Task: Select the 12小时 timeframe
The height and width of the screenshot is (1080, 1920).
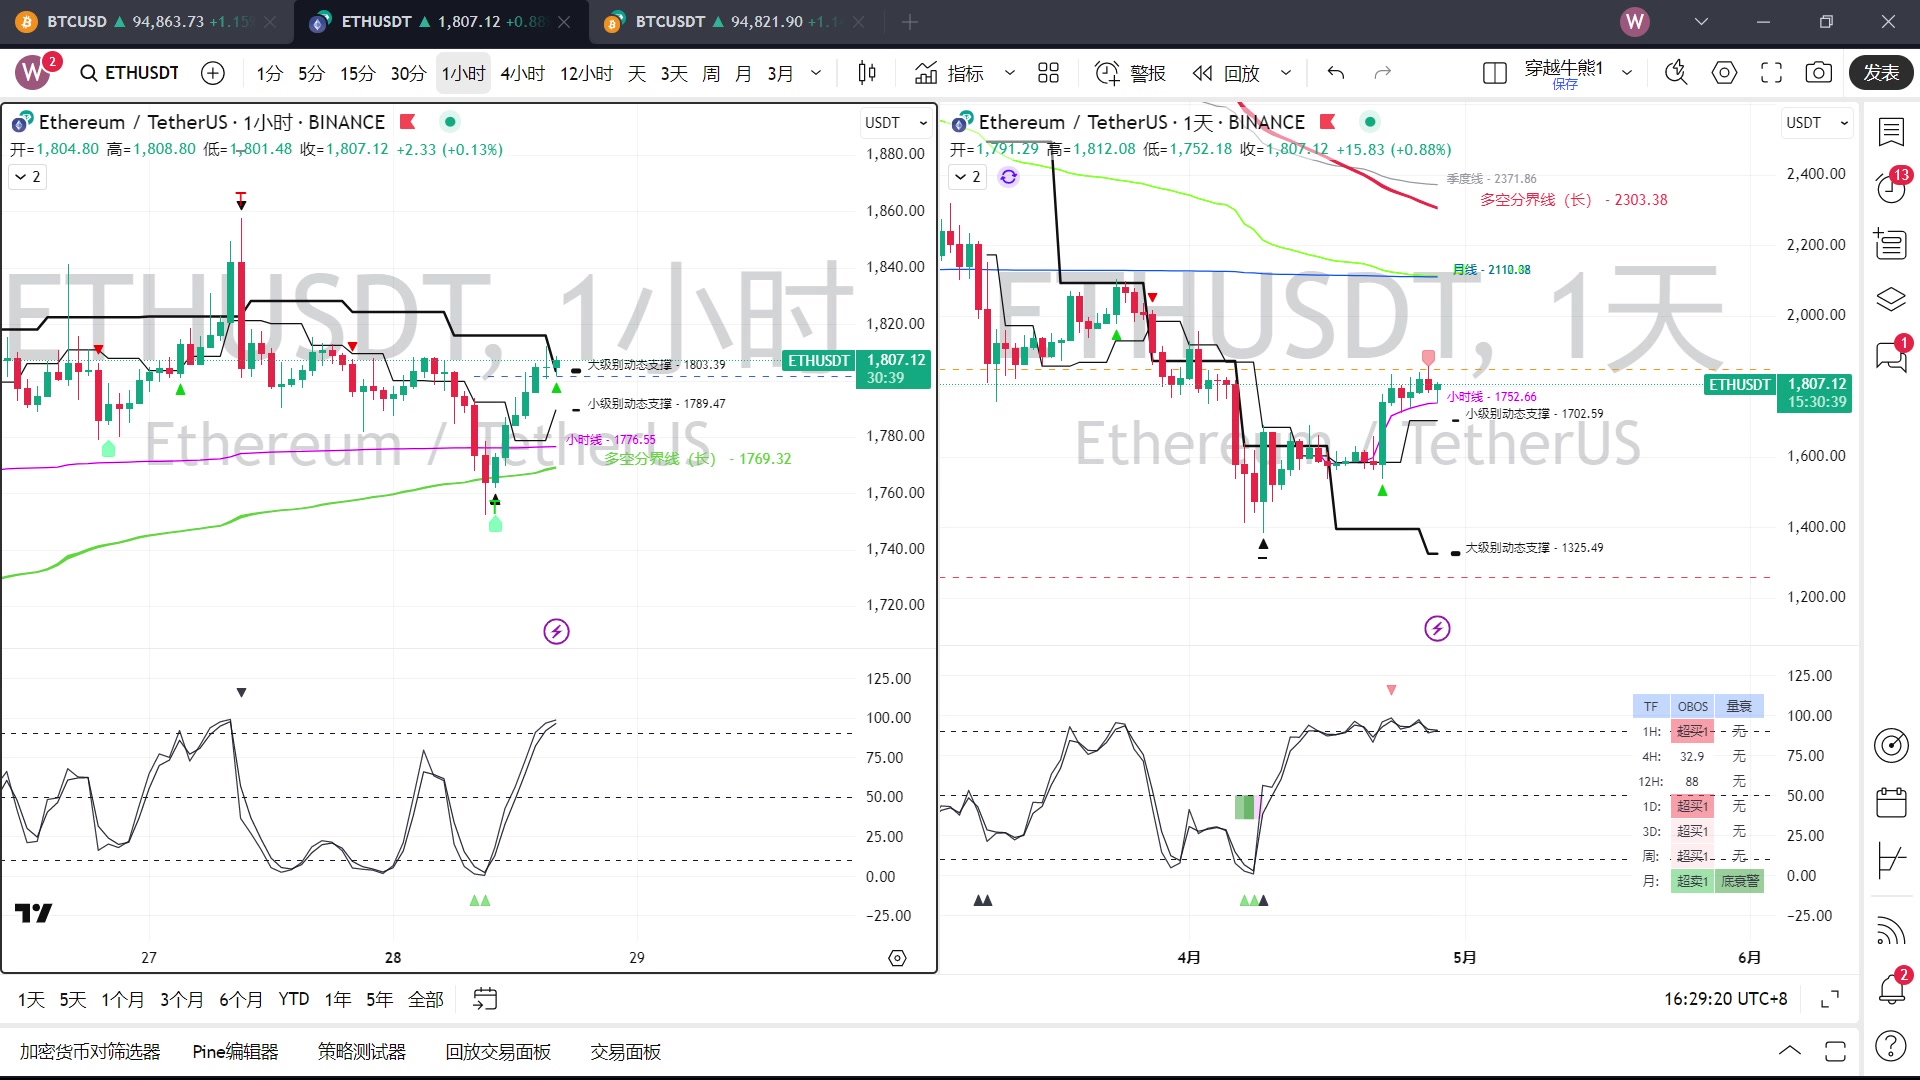Action: 586,73
